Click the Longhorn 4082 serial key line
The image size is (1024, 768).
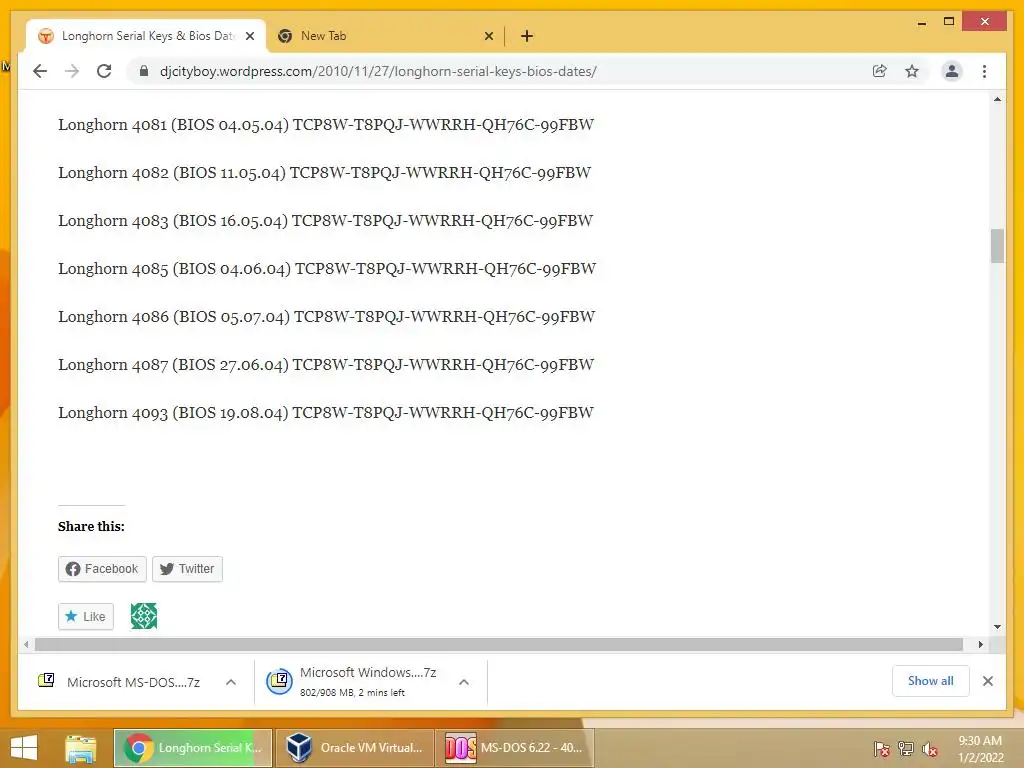(x=325, y=173)
